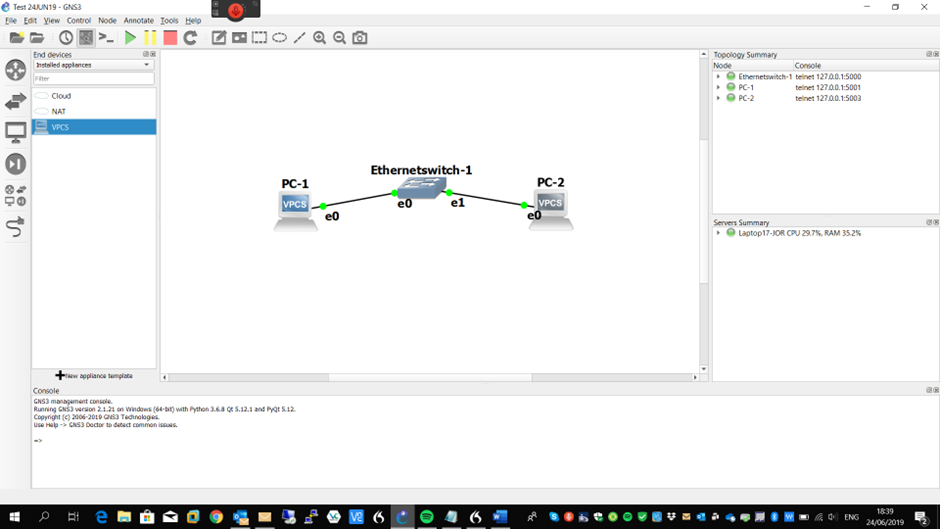Open the Installed appliances dropdown
The image size is (940, 529).
93,65
